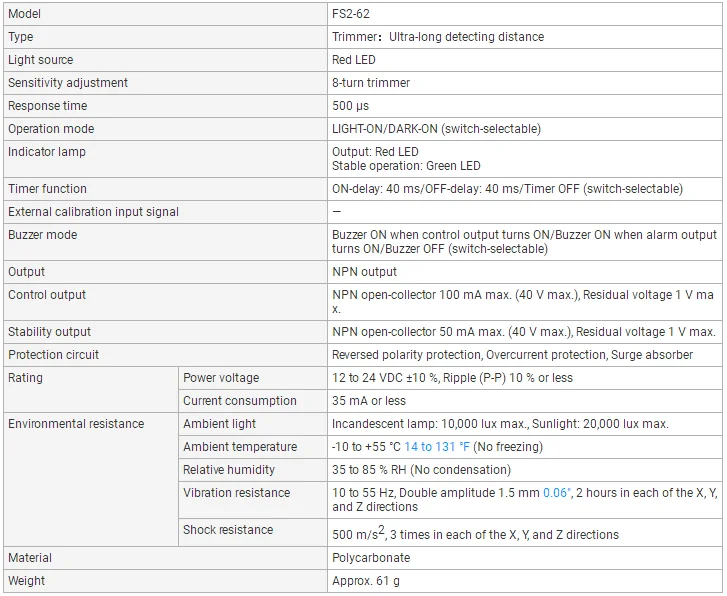Screen dimensions: 727x596
Task: Click the "Protection circuit" row label
Action: 54,355
